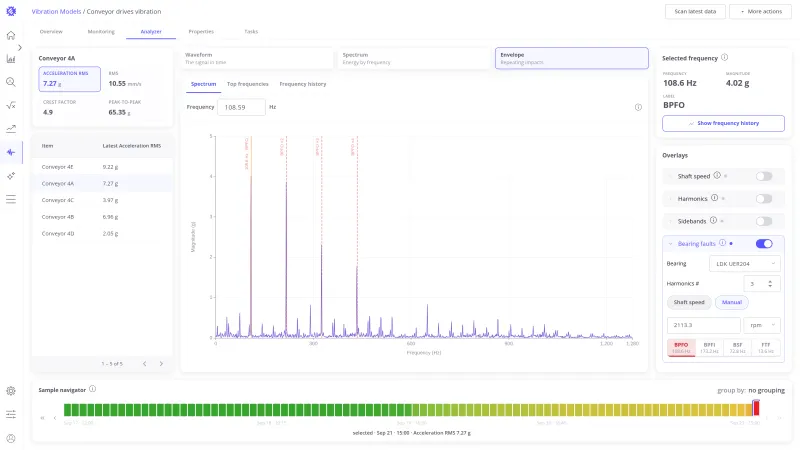800x450 pixels.
Task: Go to next page of conveyor list
Action: [161, 364]
